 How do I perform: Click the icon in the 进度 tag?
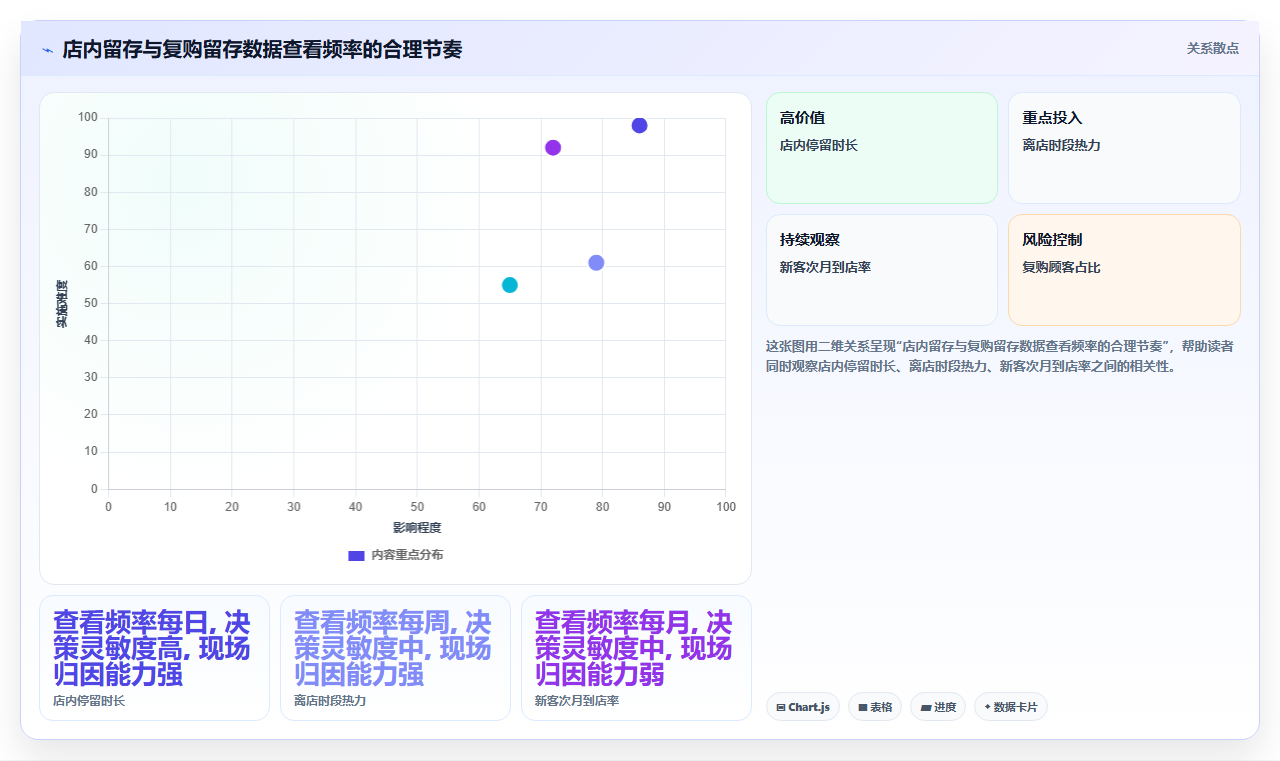coord(926,707)
